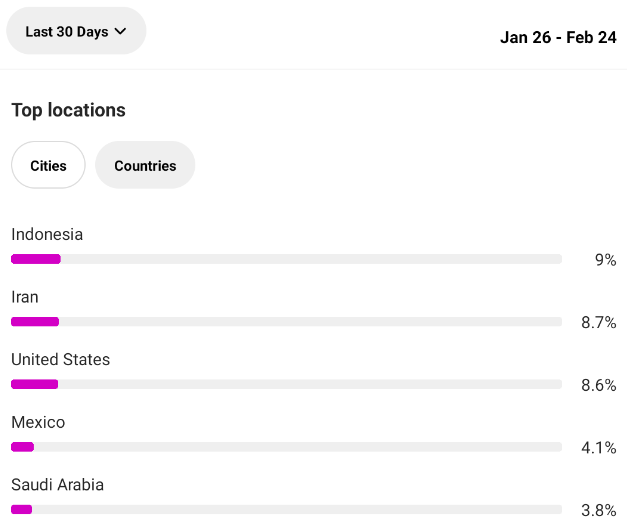This screenshot has width=627, height=529.
Task: Click the Mexico progress bar
Action: [x=286, y=447]
